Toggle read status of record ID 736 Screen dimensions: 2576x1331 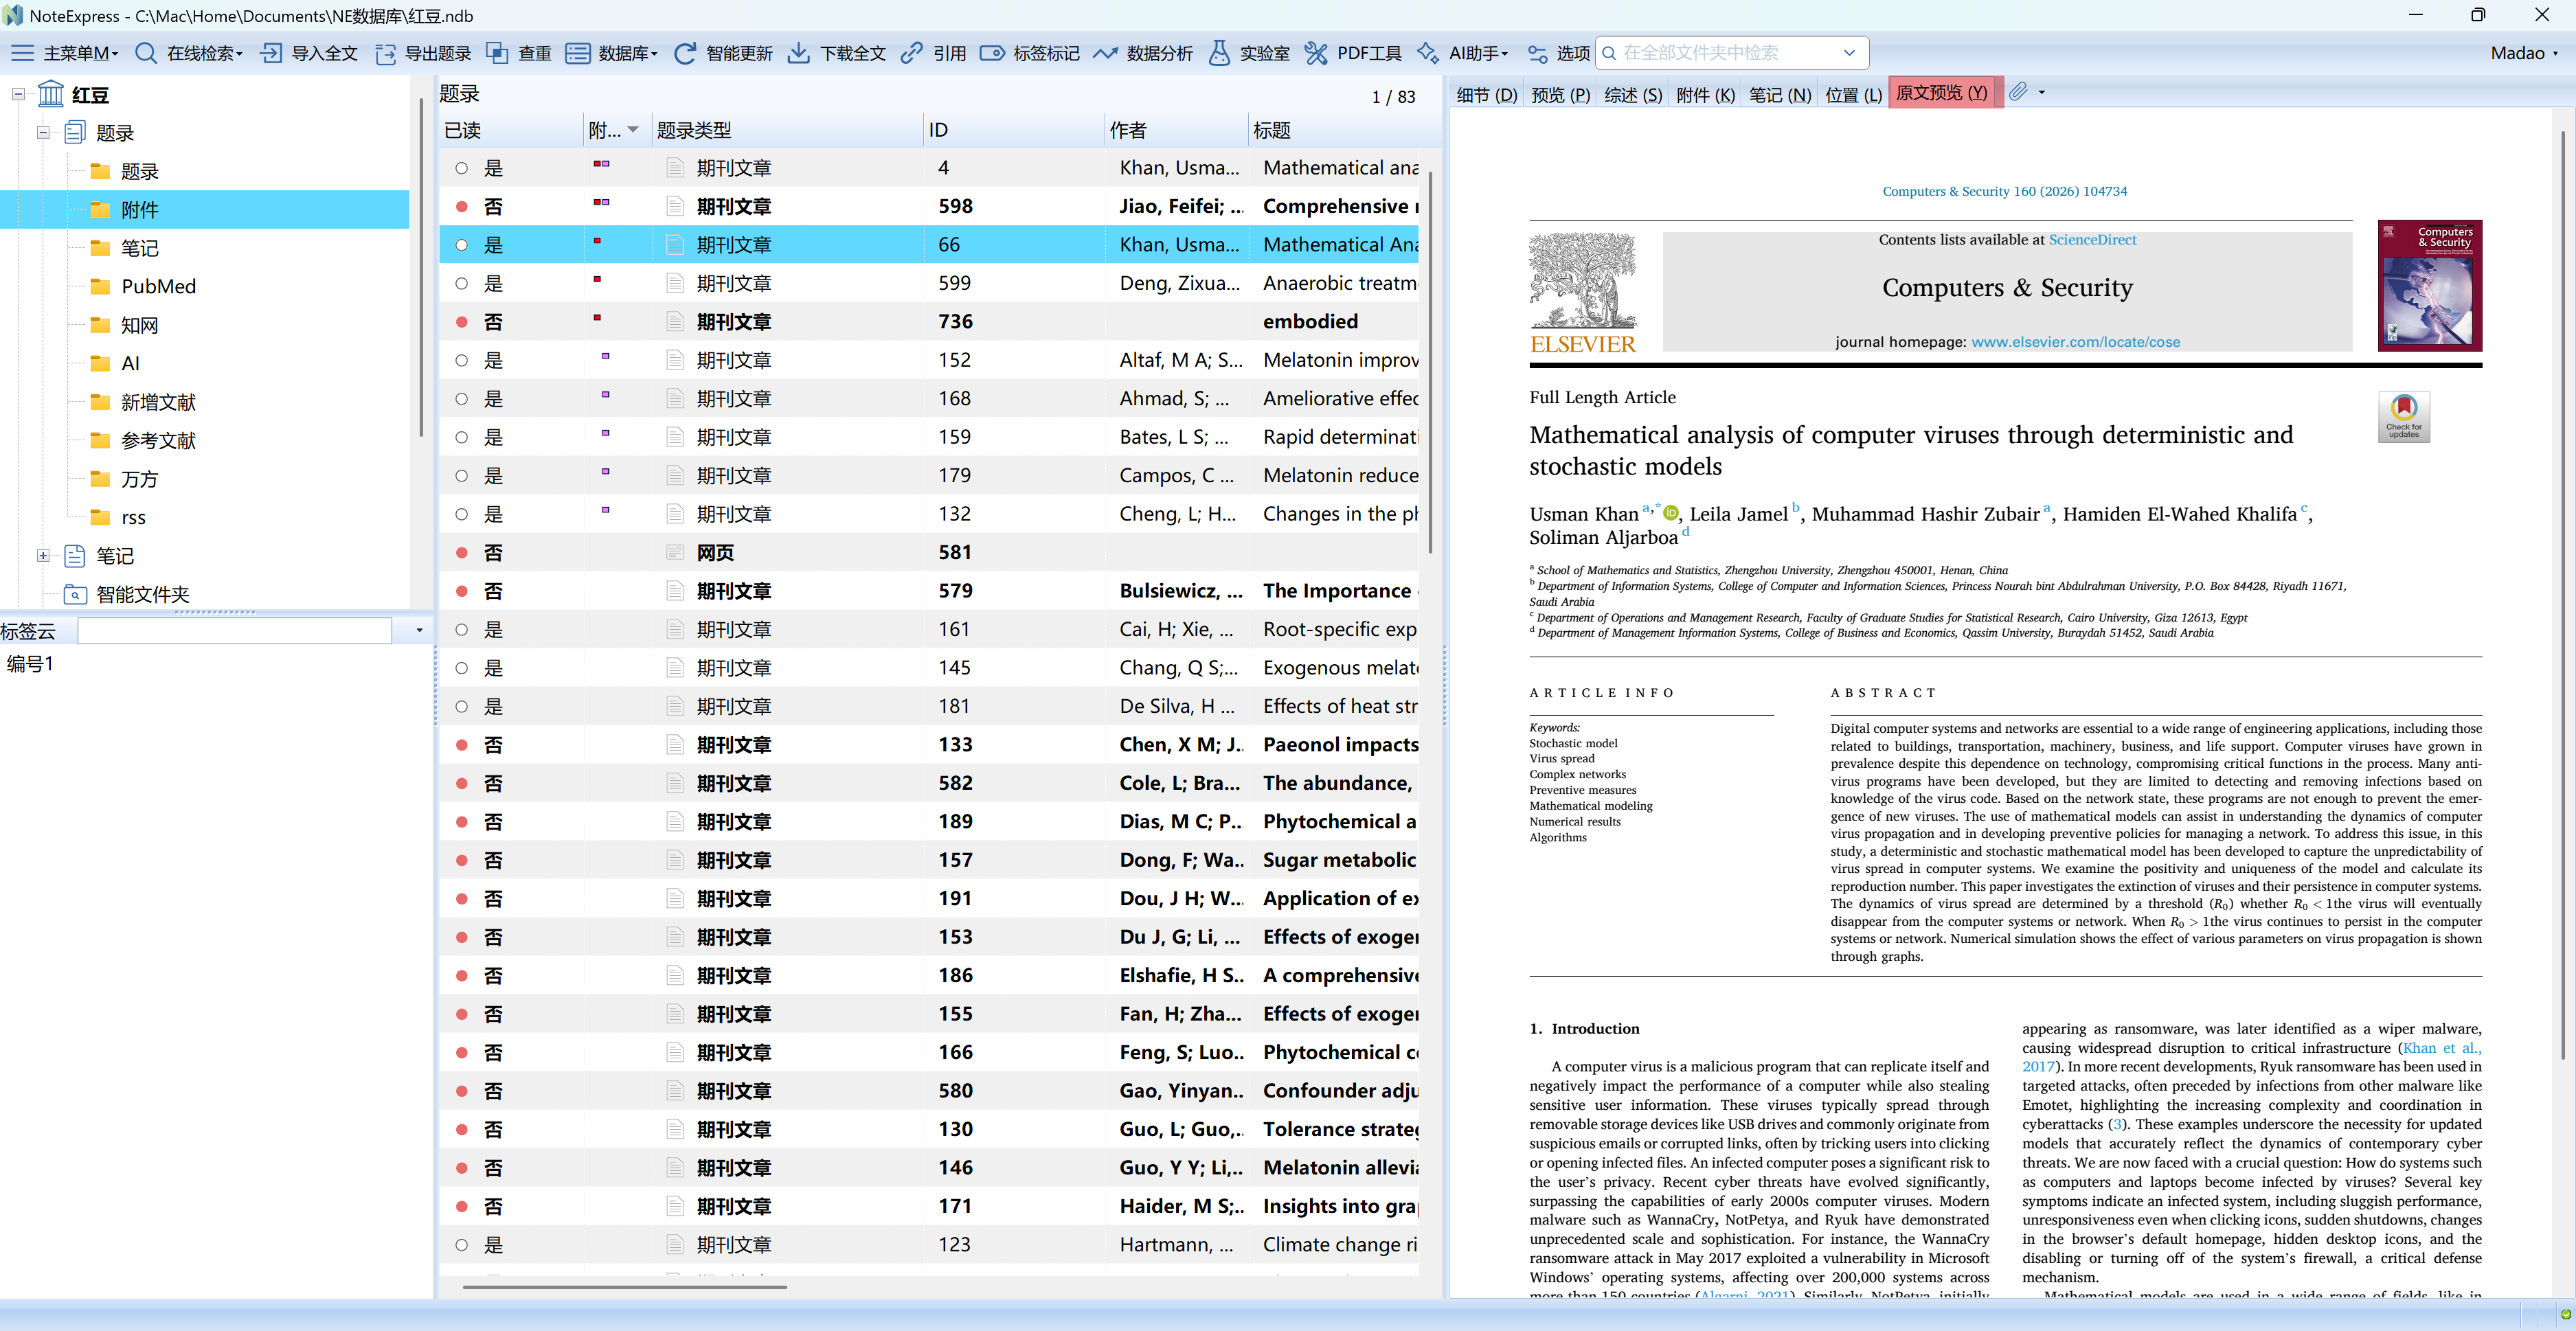461,322
